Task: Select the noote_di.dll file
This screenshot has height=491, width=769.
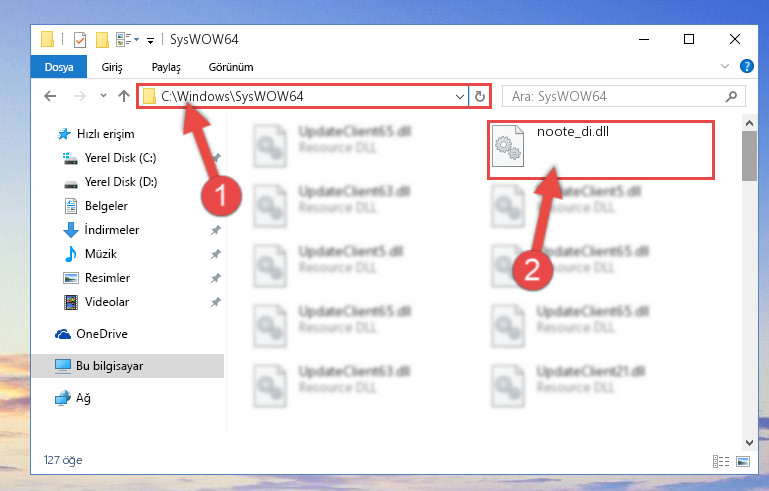Action: [x=600, y=150]
